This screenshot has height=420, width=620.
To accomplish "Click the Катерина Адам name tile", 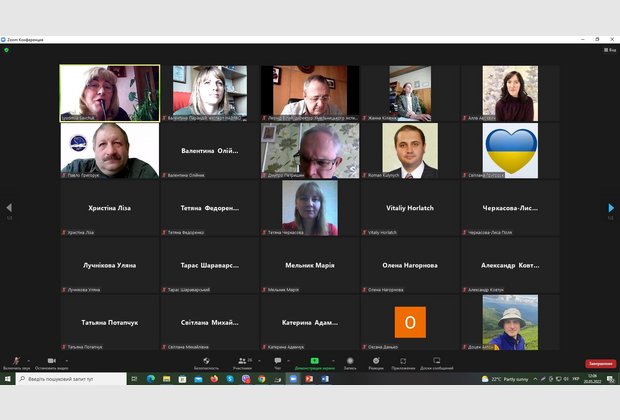I will coord(310,322).
